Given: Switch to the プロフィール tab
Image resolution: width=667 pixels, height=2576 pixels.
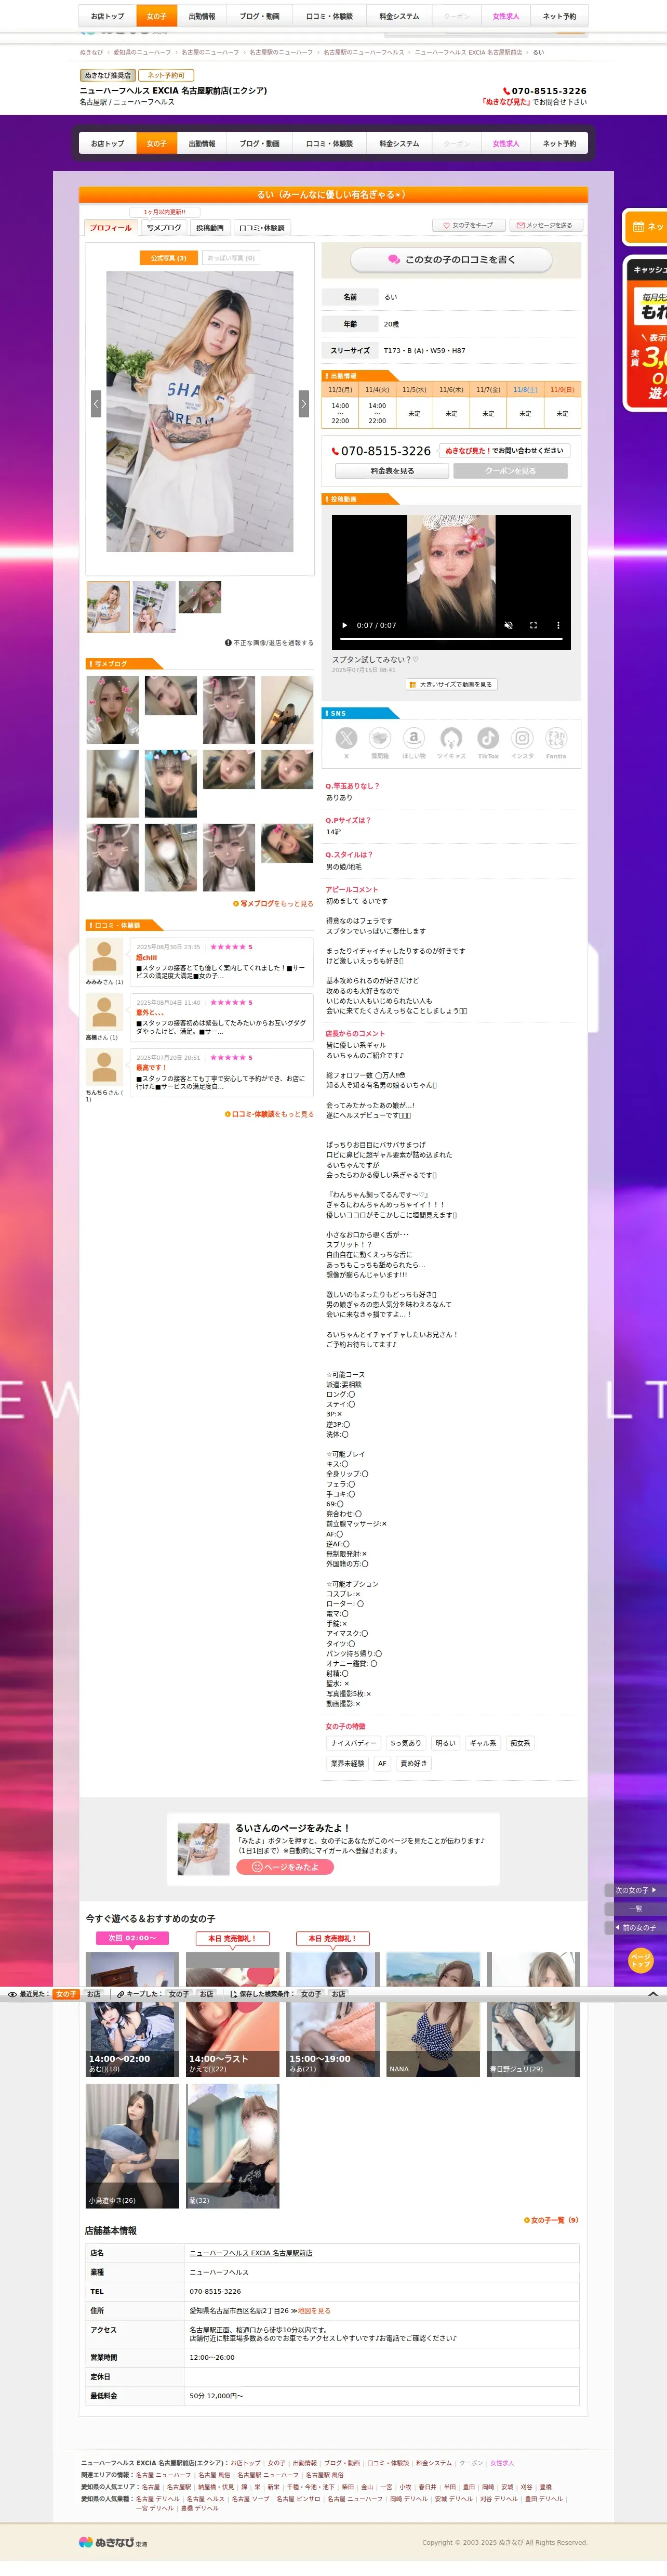Looking at the screenshot, I should (x=110, y=228).
